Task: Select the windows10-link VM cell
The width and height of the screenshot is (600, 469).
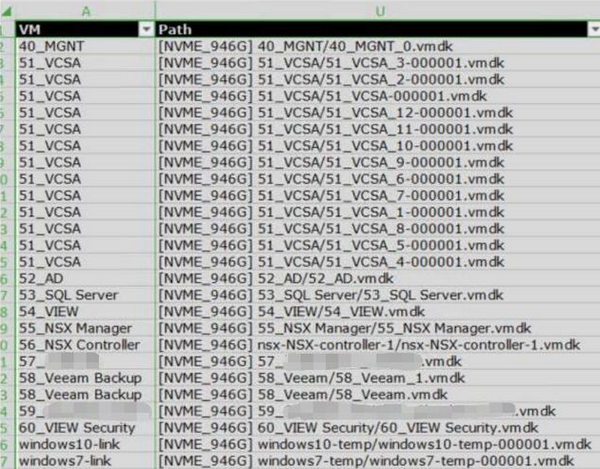Action: 85,444
